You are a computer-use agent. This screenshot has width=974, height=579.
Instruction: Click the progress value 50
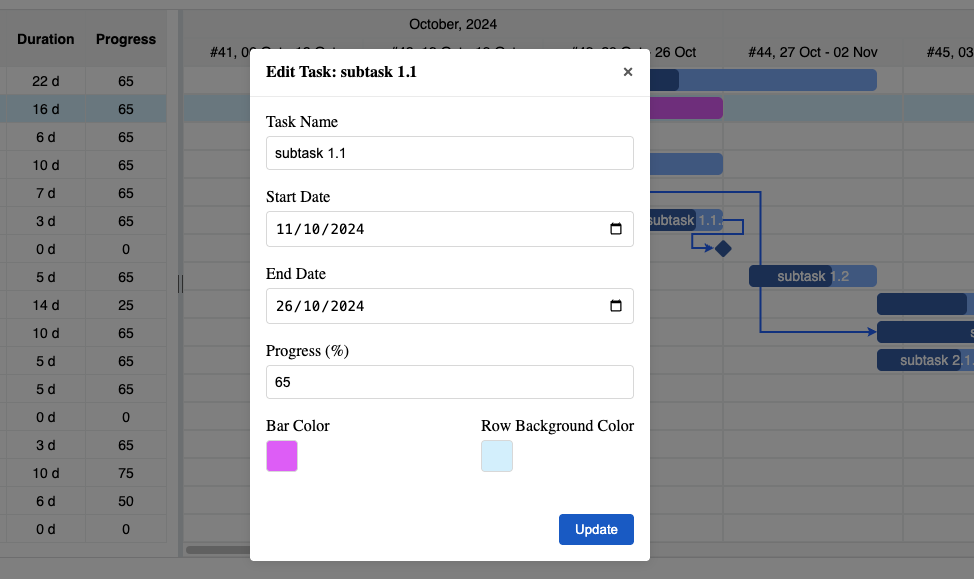(x=126, y=501)
